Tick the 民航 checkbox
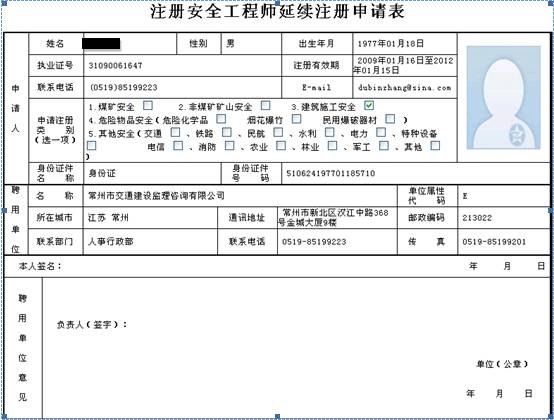554x420 pixels. coord(278,132)
